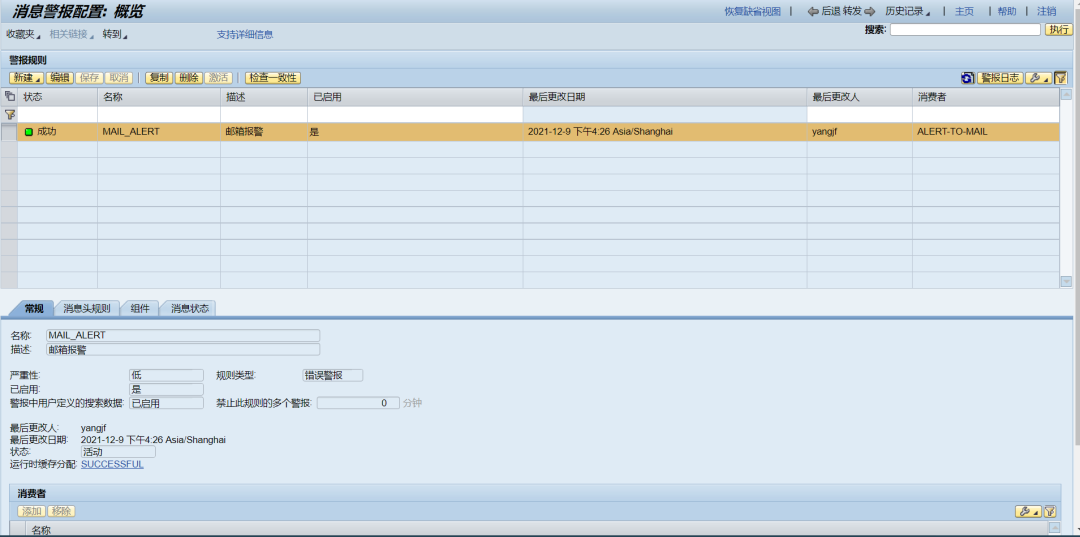
Task: Click the 已启用 column header
Action: pos(415,97)
